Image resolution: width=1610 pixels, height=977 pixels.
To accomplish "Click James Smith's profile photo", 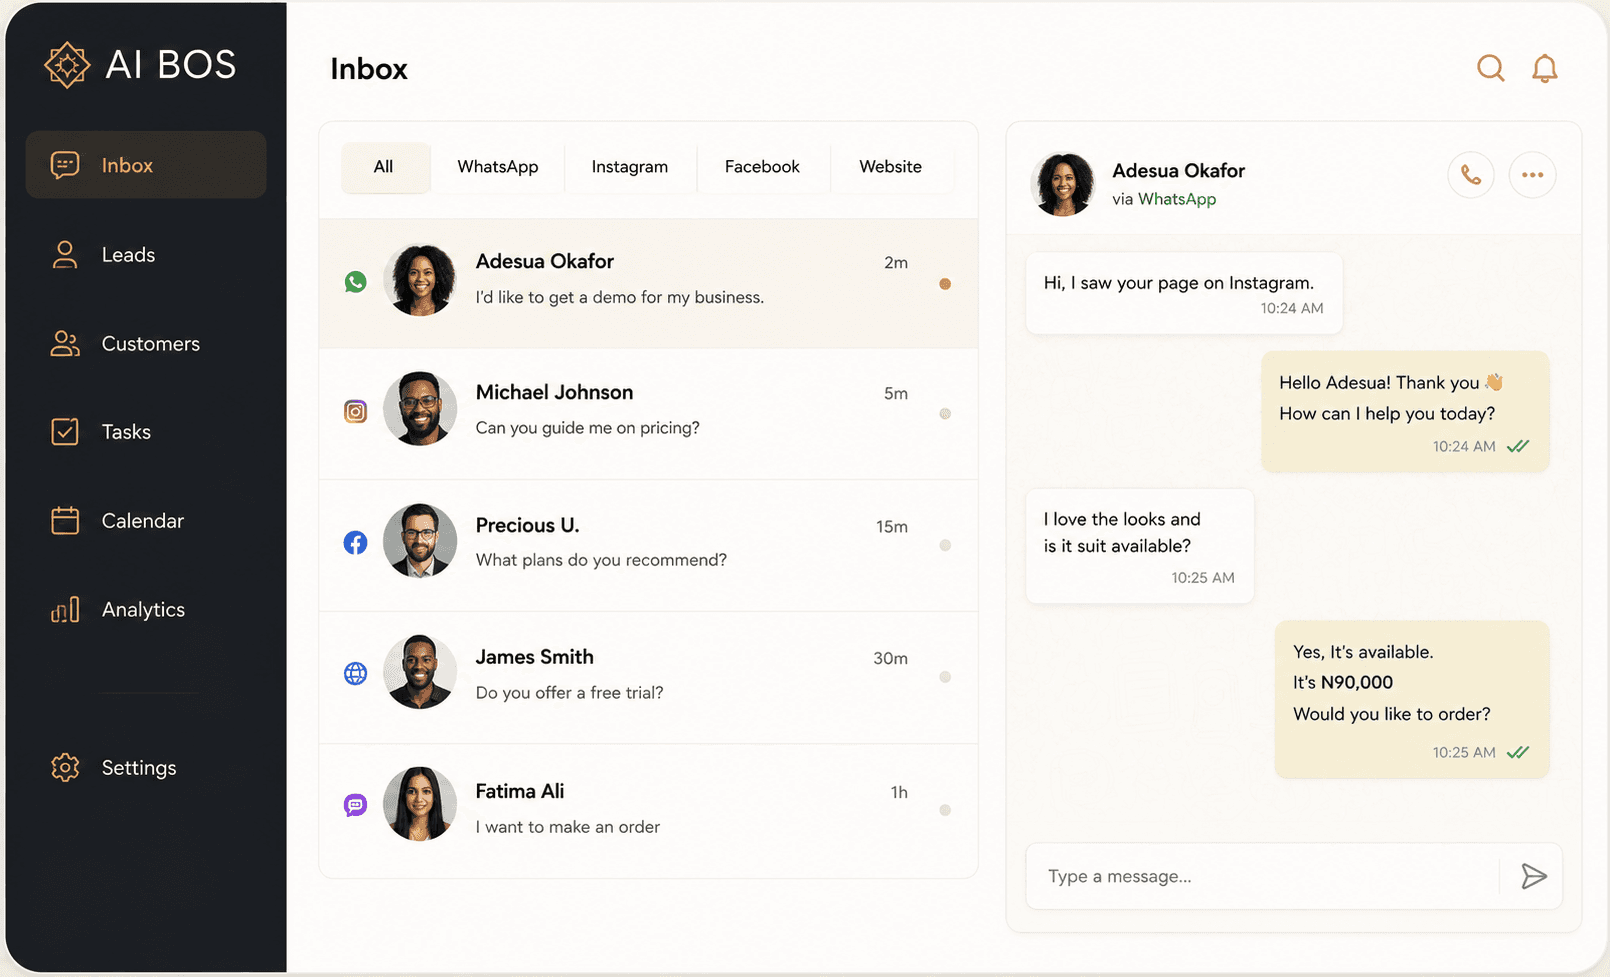I will (x=420, y=672).
